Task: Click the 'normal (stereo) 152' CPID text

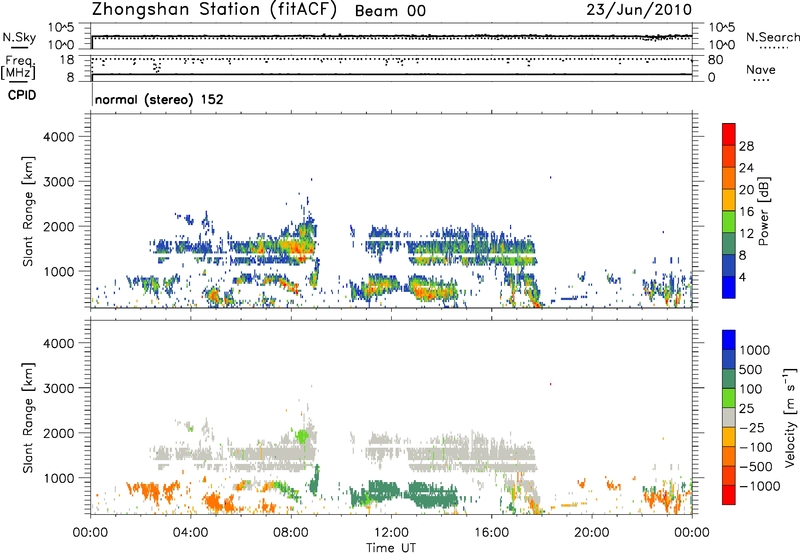Action: coord(159,99)
